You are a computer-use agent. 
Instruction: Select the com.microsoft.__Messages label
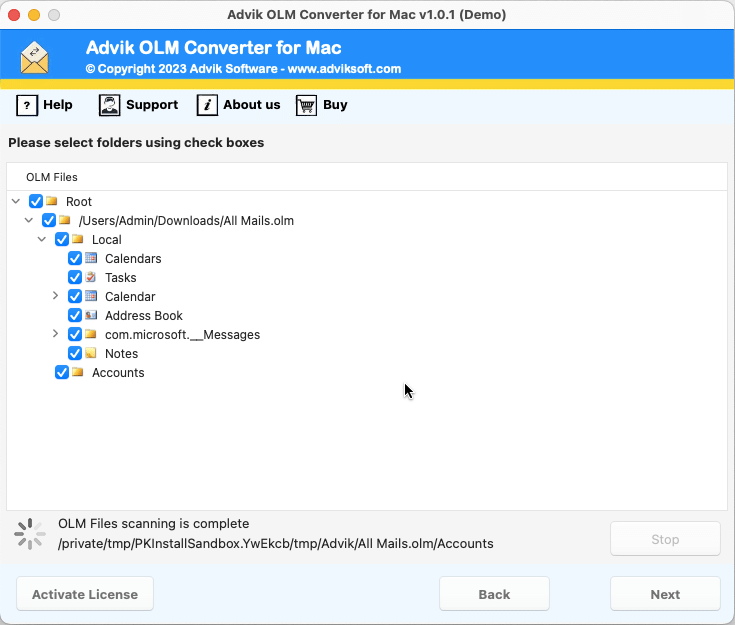pos(182,335)
